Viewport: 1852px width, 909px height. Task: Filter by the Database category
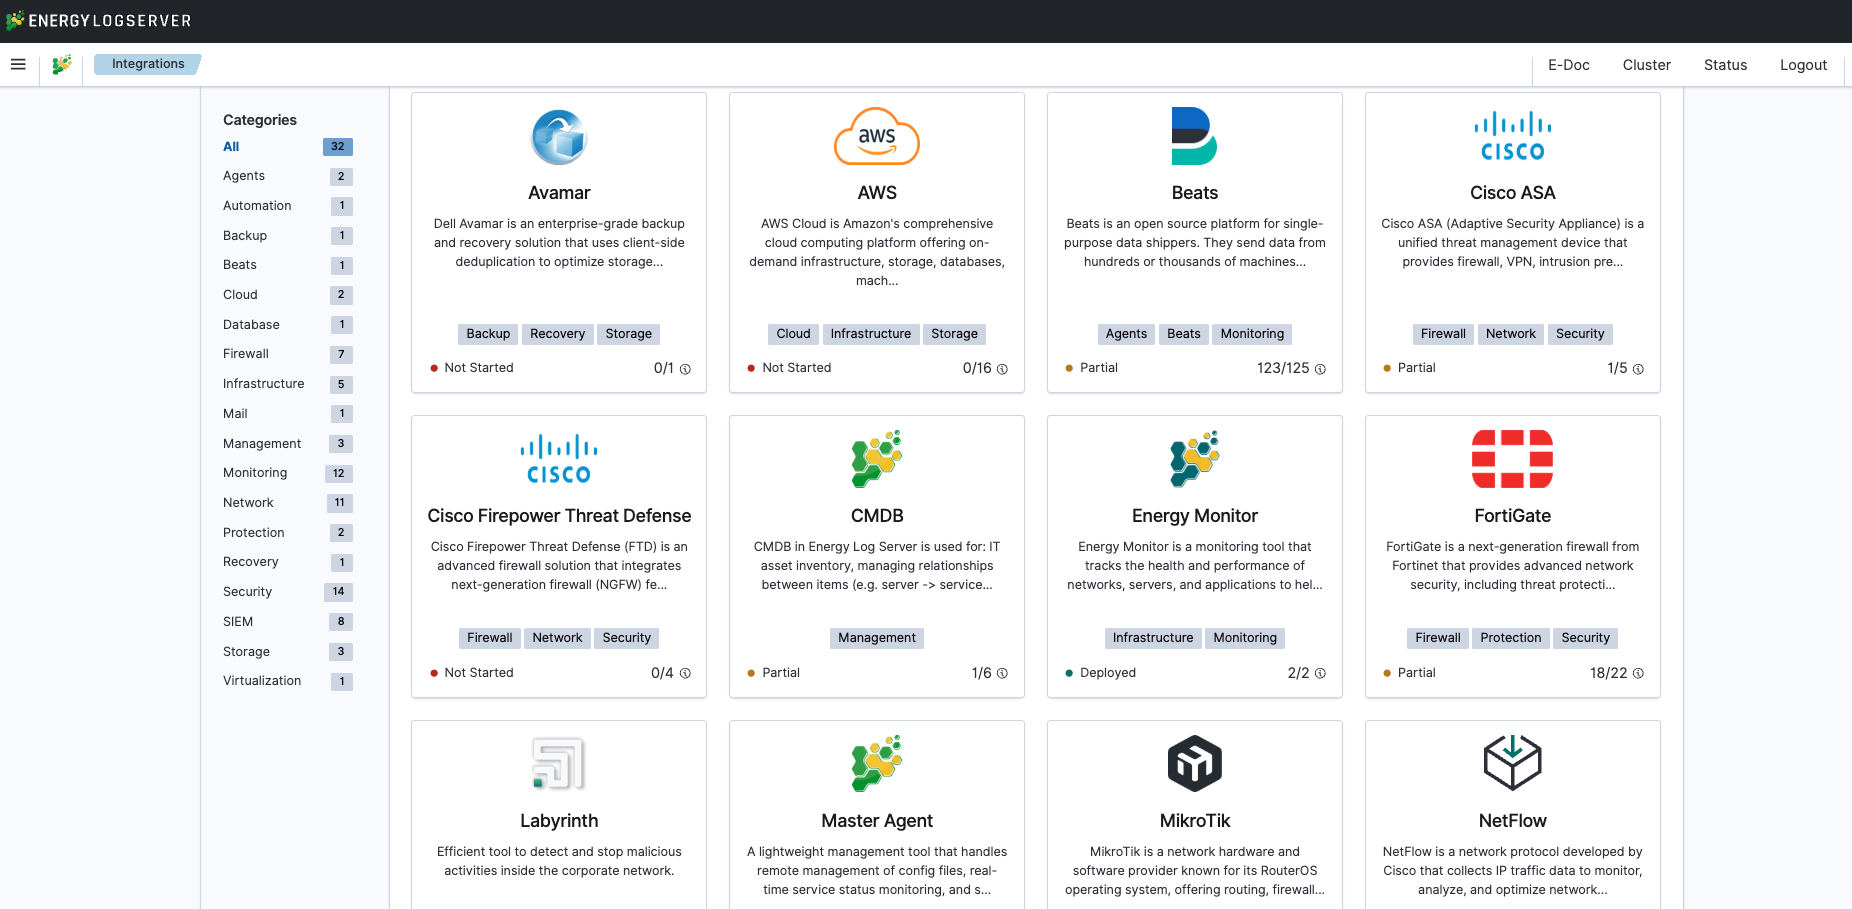[251, 325]
